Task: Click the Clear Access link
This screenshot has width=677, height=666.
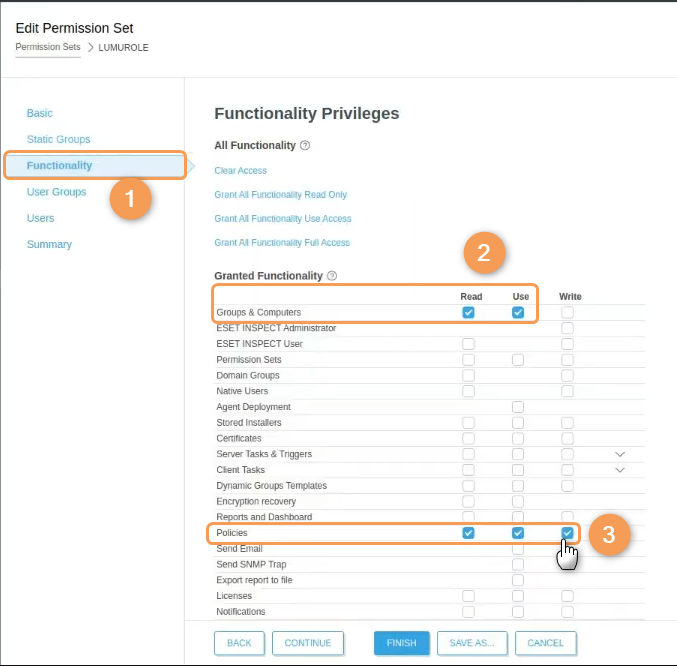Action: click(x=241, y=171)
